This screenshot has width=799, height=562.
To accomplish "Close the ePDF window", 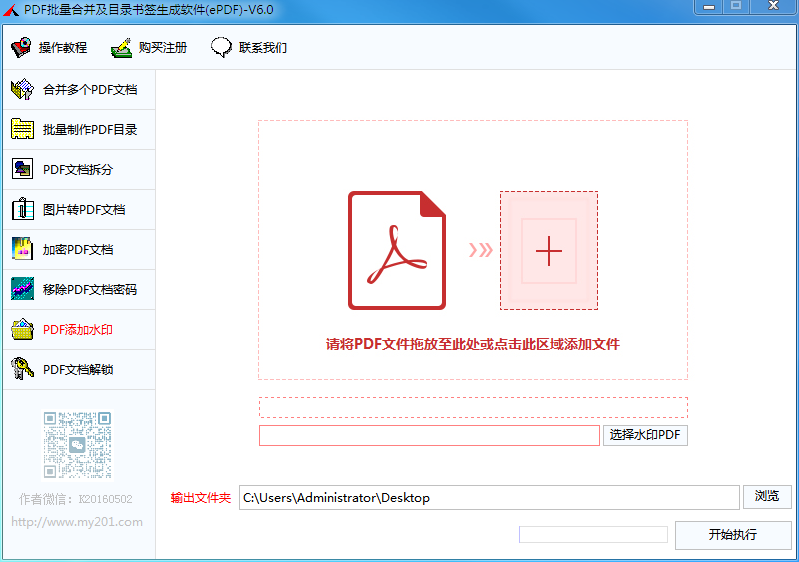I will (x=773, y=6).
